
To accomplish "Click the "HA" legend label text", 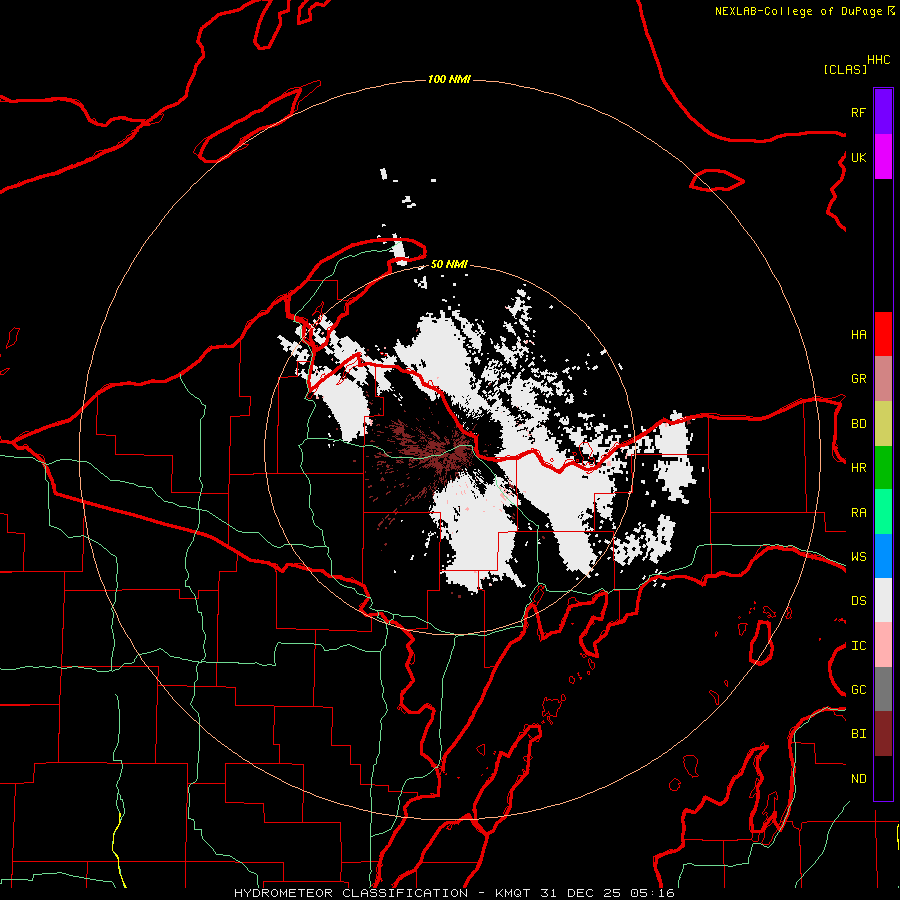I will [x=858, y=335].
